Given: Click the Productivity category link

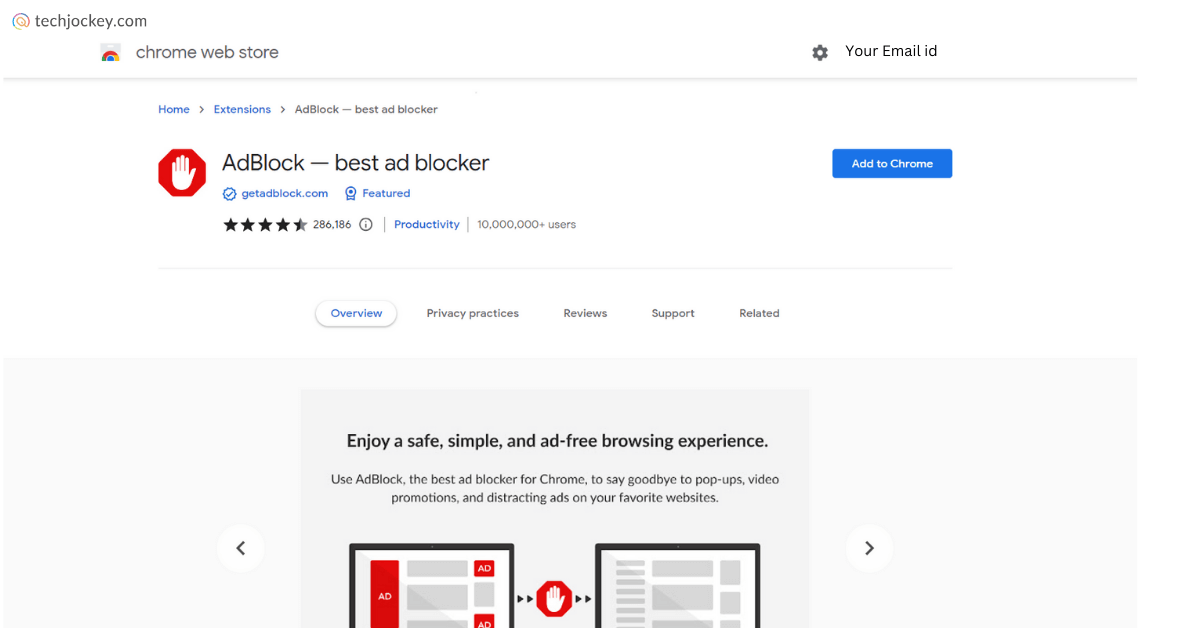Looking at the screenshot, I should click(426, 224).
